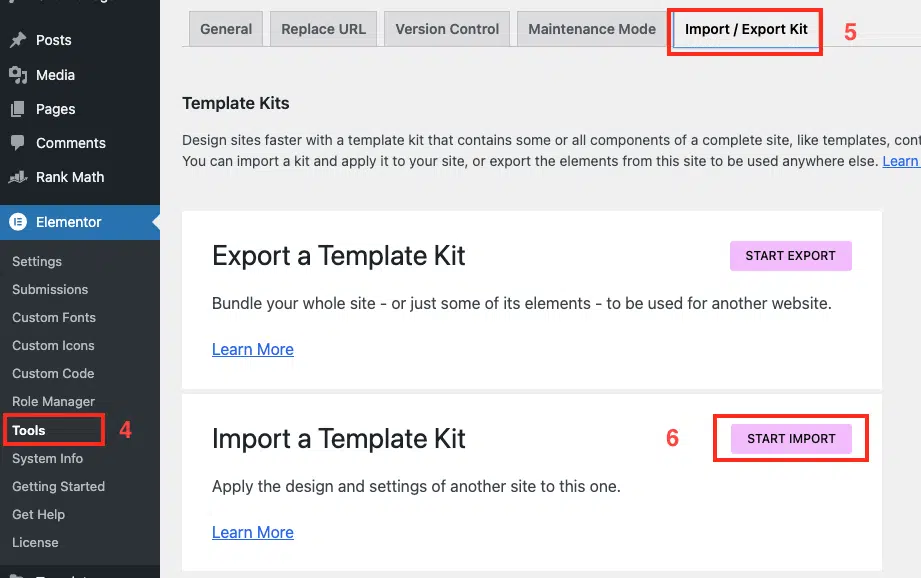Open Learn More link under Export Kit
This screenshot has width=921, height=578.
253,350
